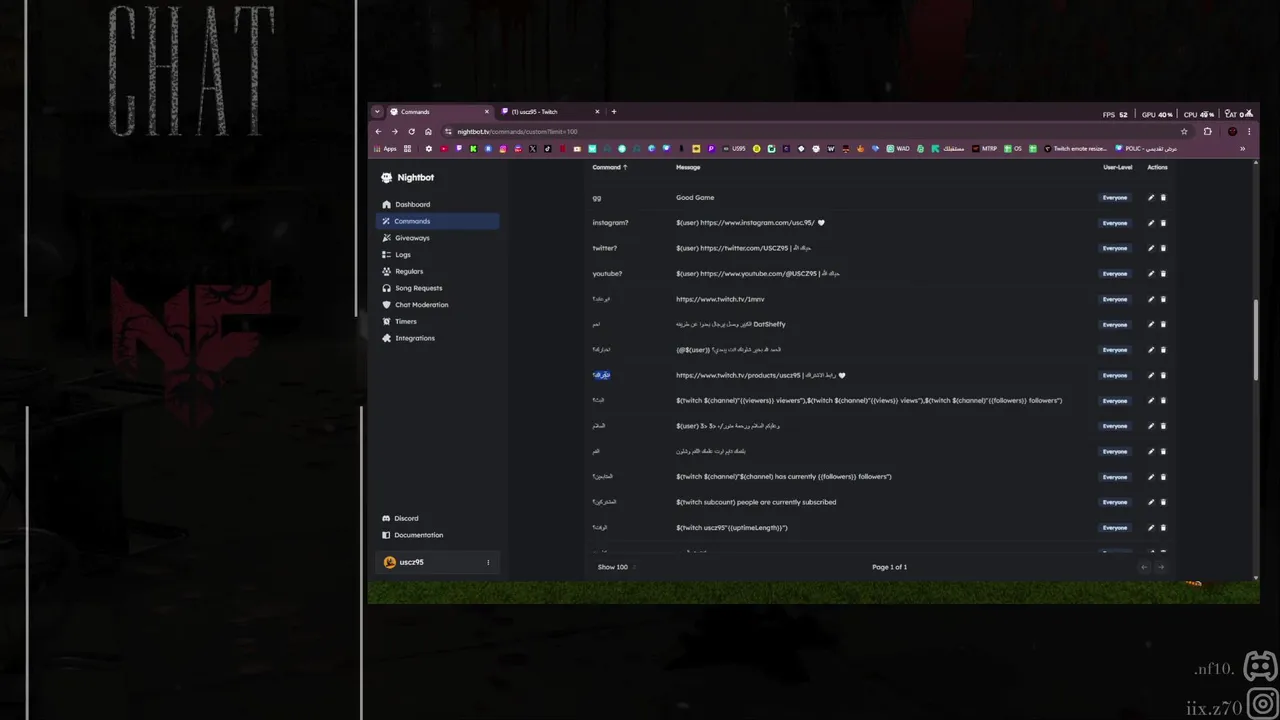
Task: Change the Show 100 rows dropdown
Action: pos(617,567)
